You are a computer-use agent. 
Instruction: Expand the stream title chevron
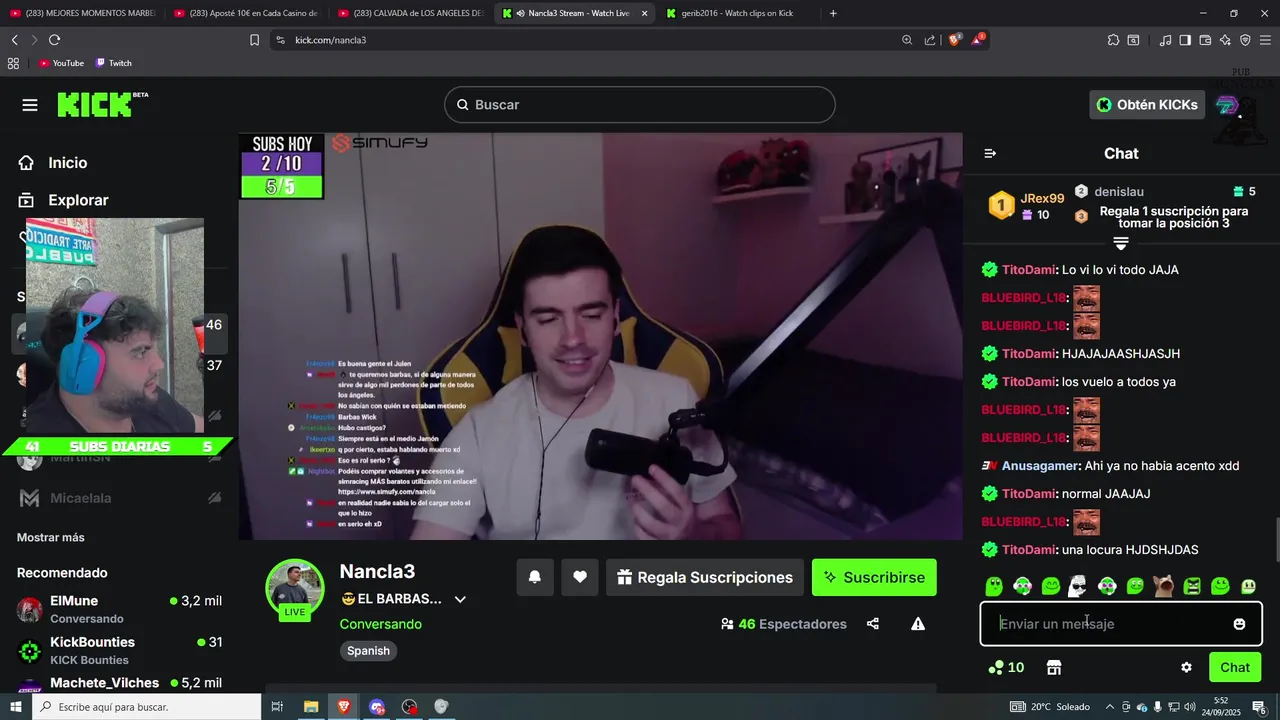tap(460, 599)
